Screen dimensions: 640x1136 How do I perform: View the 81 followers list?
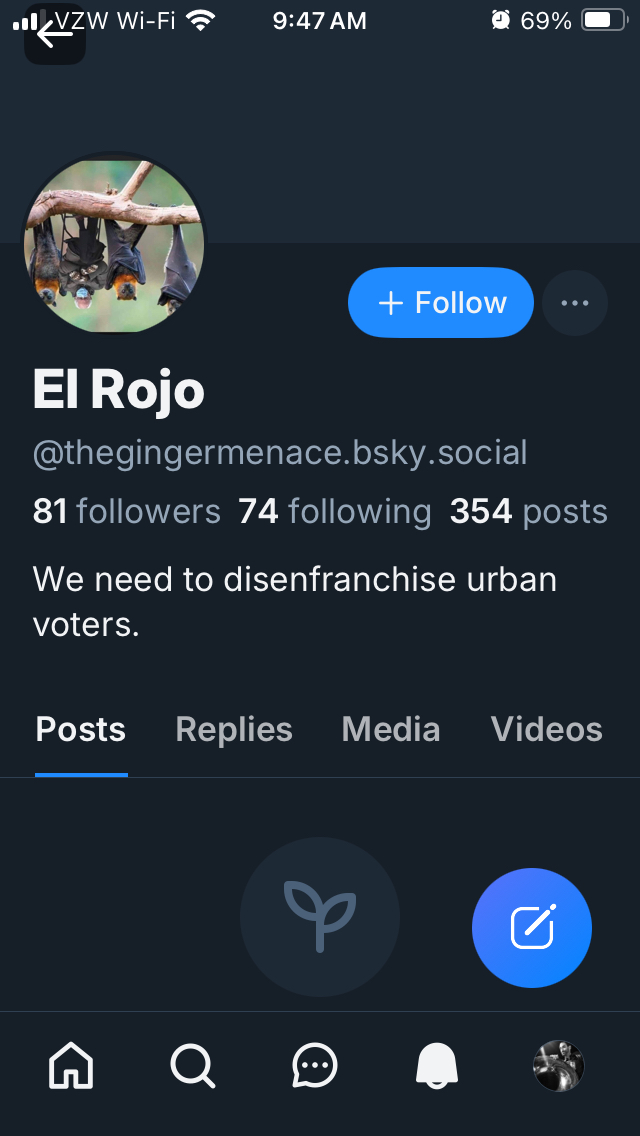pos(127,511)
